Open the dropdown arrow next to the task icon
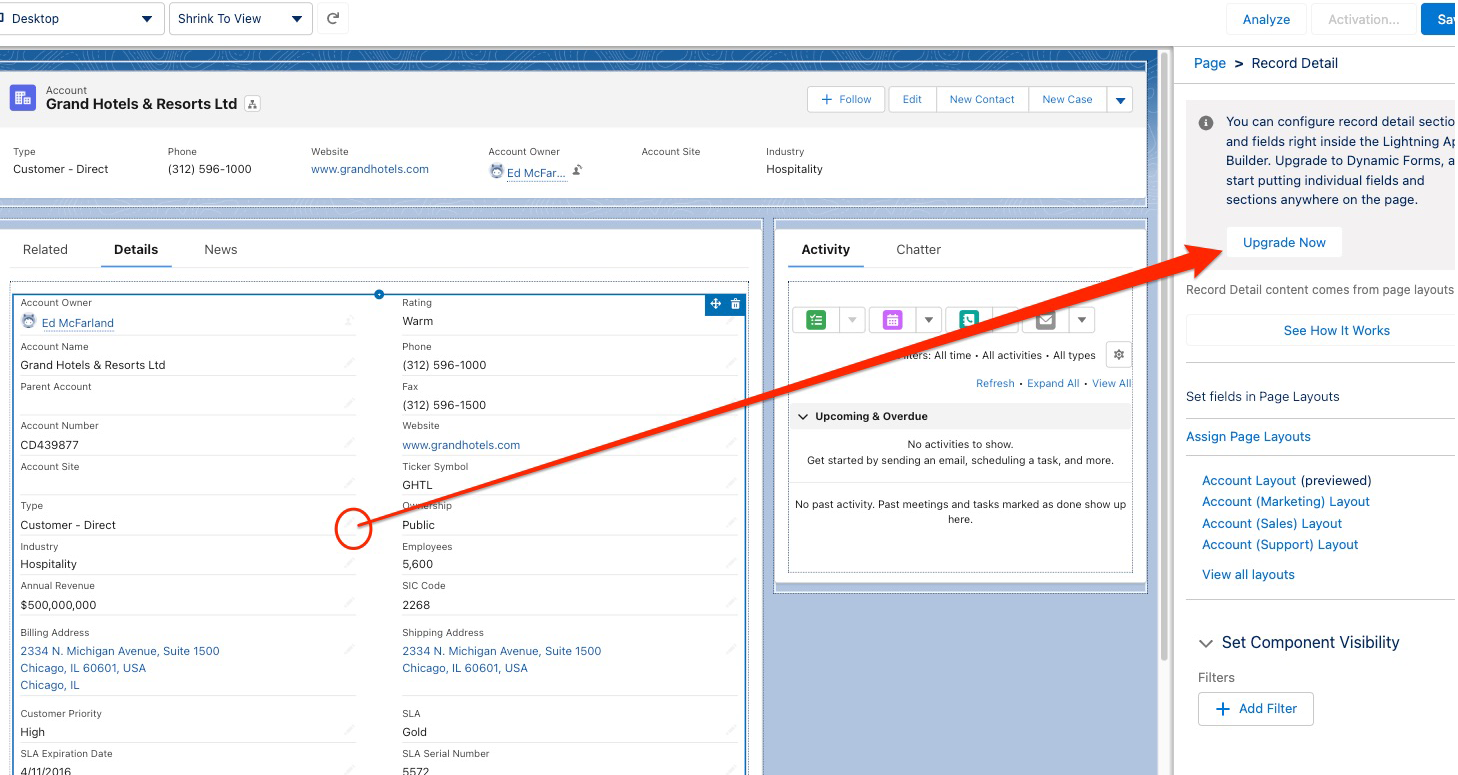Viewport: 1458px width, 775px height. [852, 320]
